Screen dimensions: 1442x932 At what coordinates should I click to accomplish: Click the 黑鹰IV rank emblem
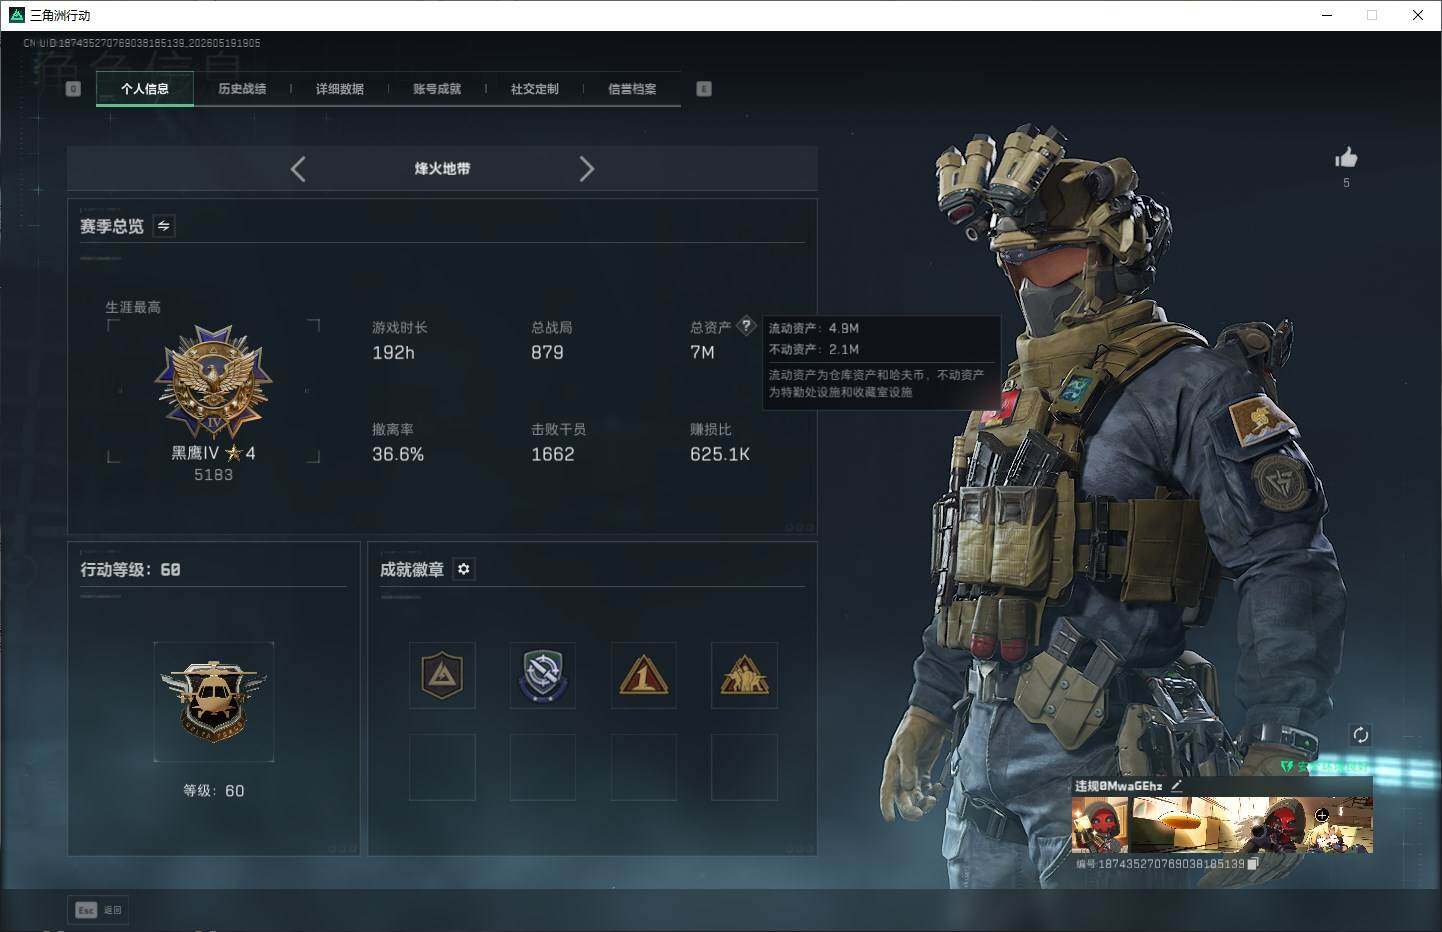click(213, 382)
